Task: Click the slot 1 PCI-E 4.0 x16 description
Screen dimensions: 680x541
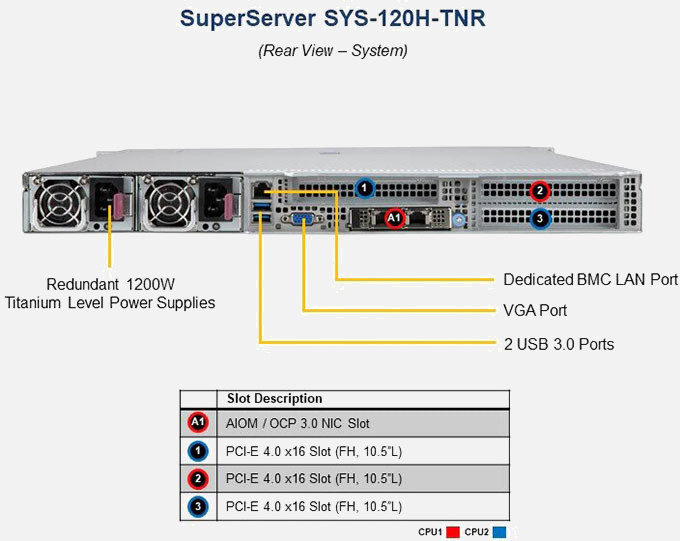Action: tap(314, 452)
